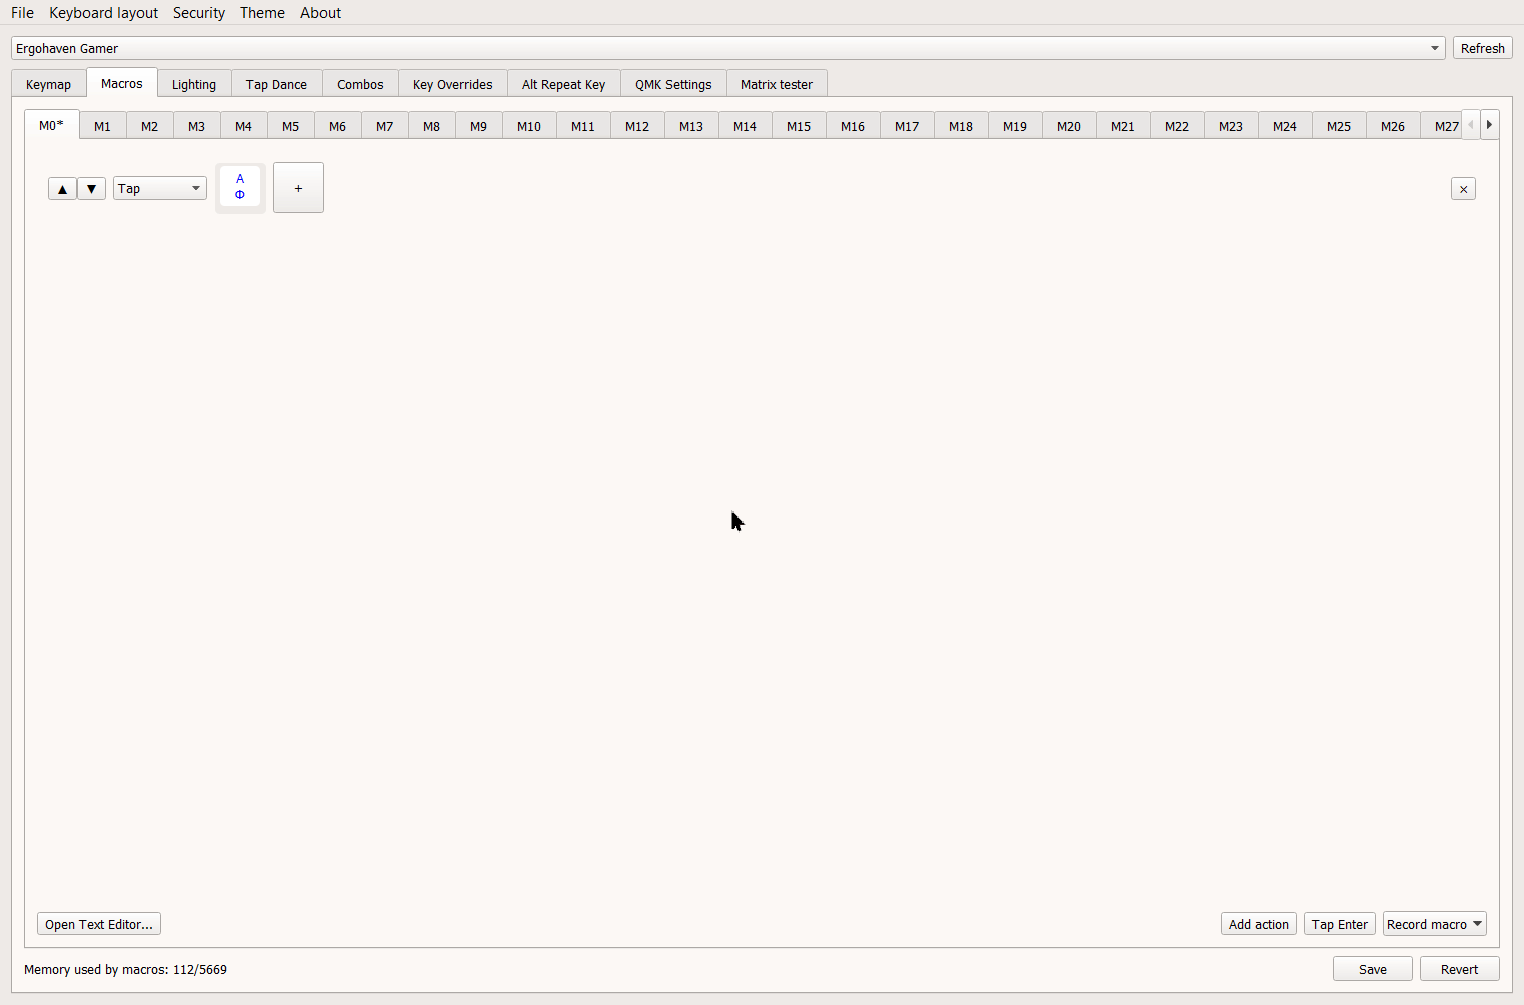The image size is (1524, 1005).
Task: Open the Keyboard layout menu
Action: click(103, 13)
